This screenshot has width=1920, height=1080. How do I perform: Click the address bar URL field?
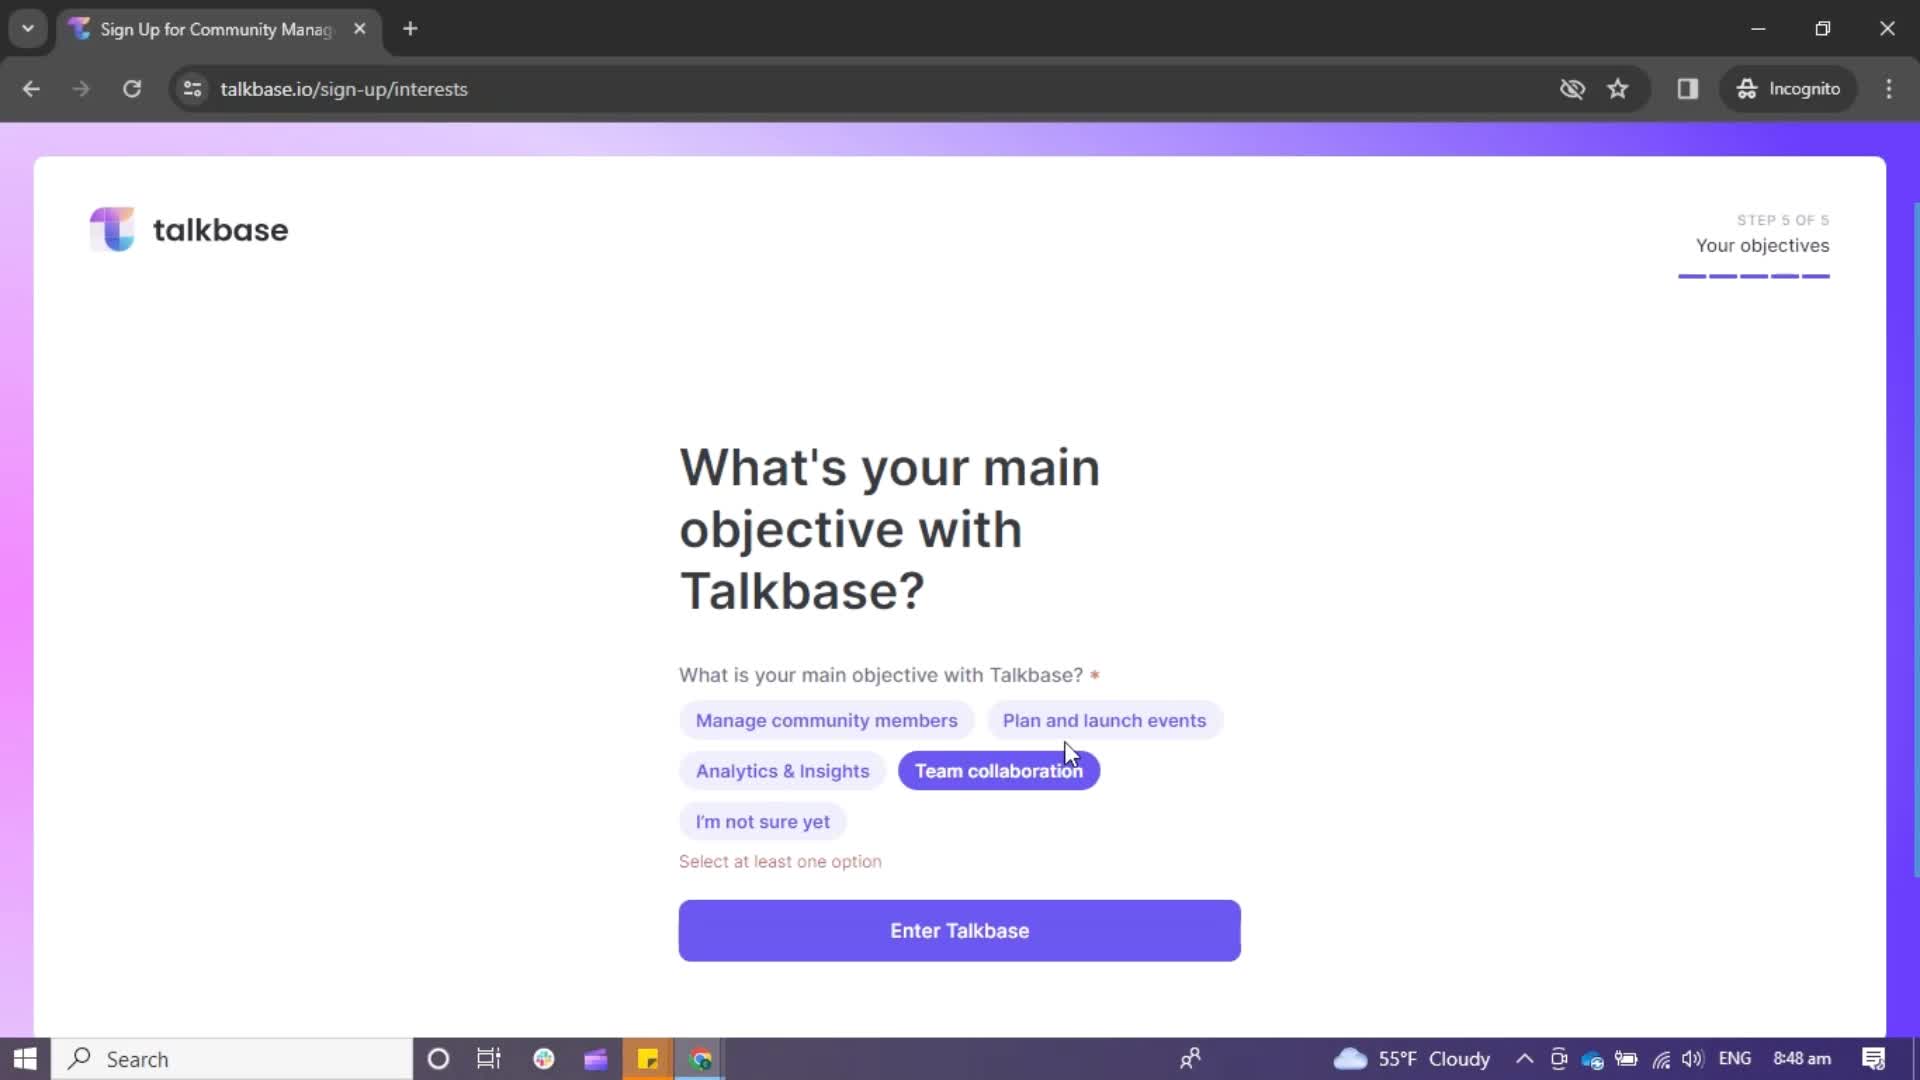343,88
